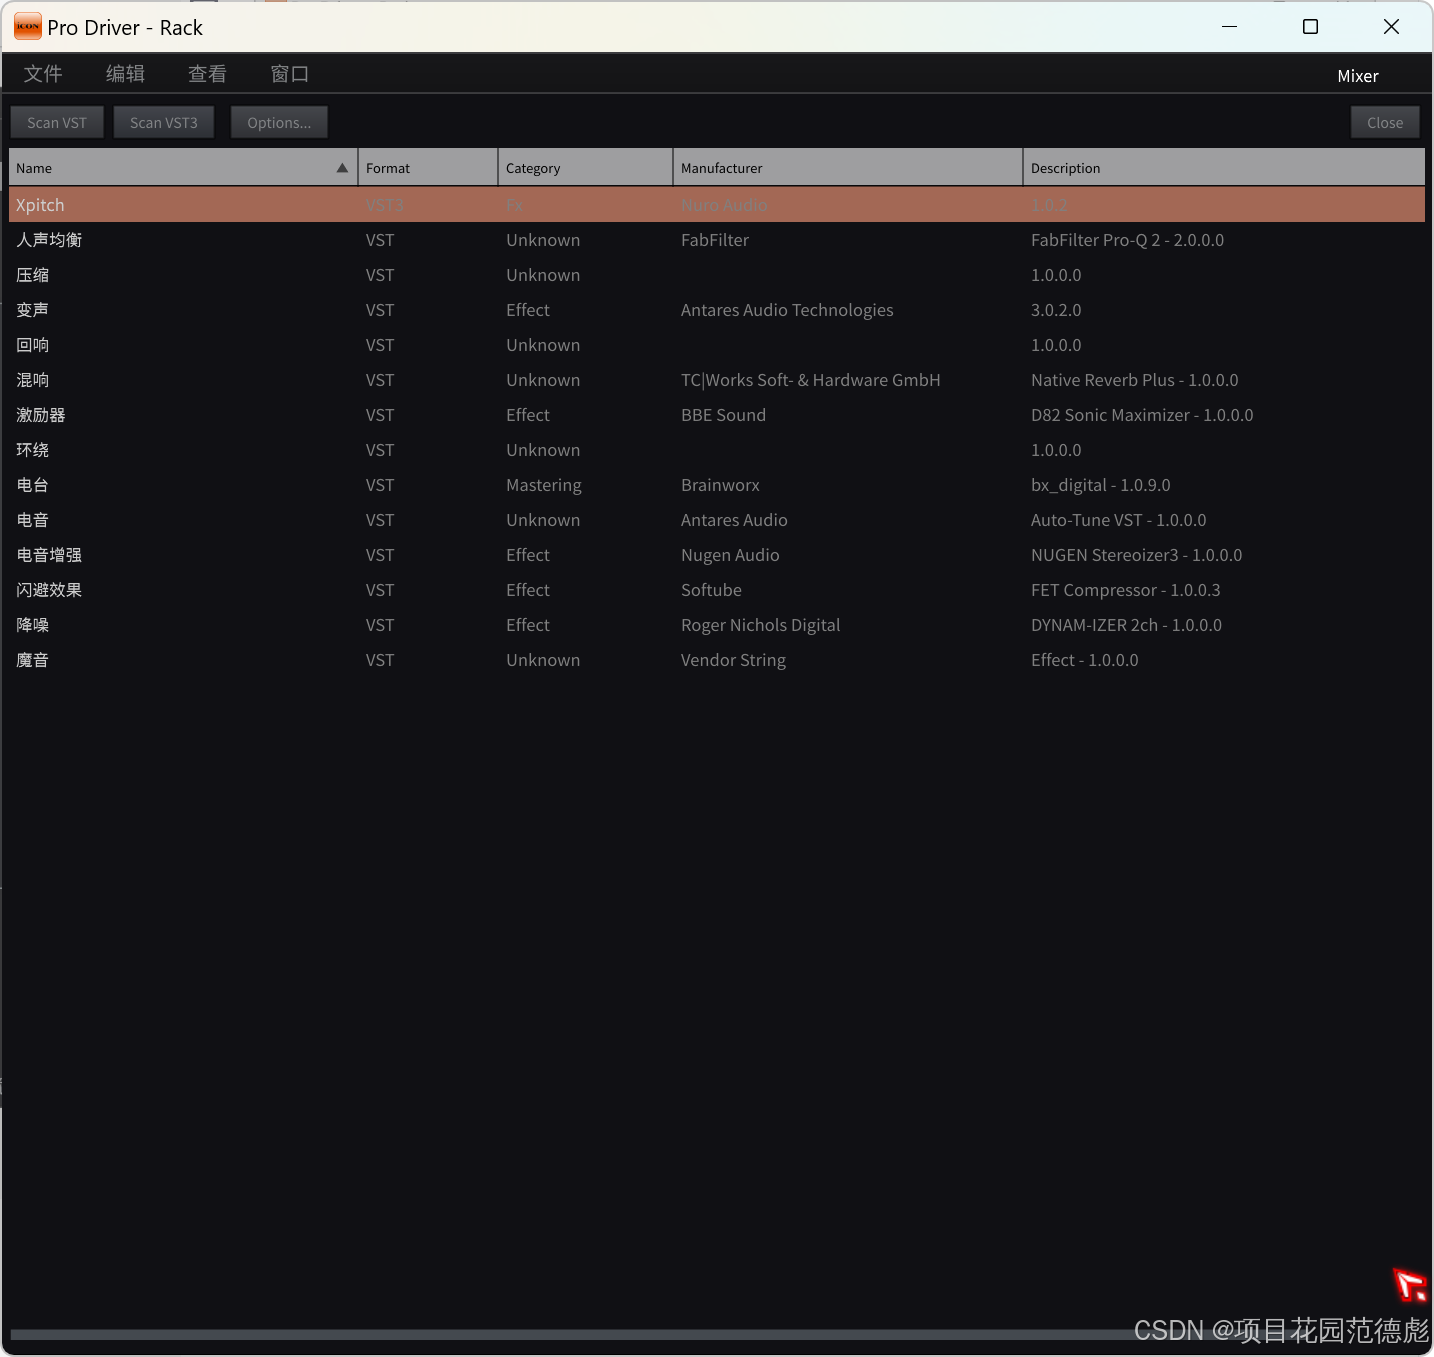Select the 人声均衡 plugin row

tap(717, 240)
